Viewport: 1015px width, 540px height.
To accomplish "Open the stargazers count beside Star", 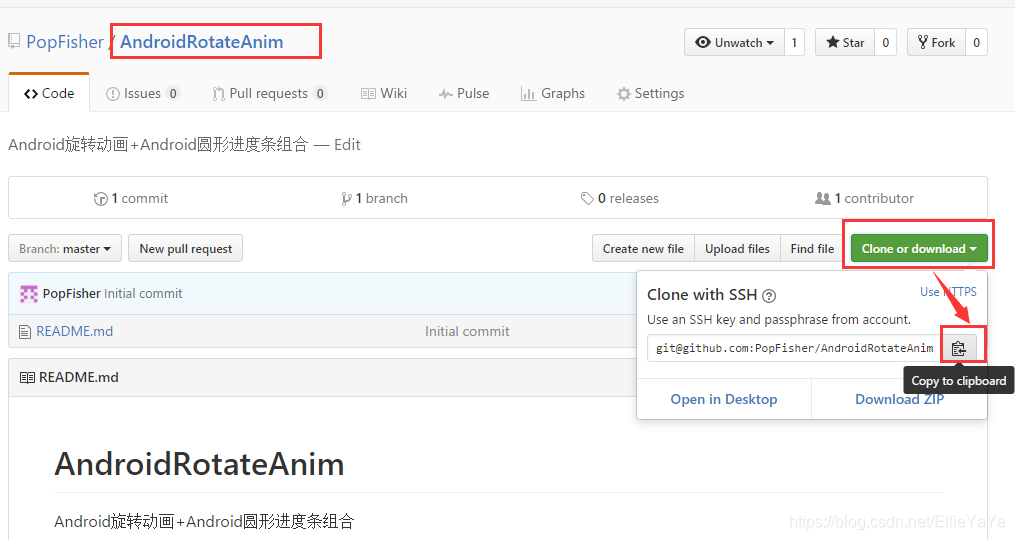I will [x=886, y=43].
